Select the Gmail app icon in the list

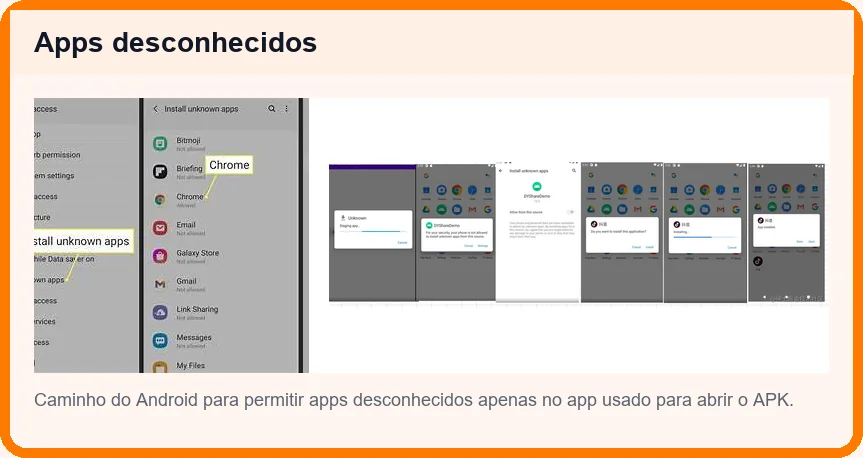tap(160, 284)
